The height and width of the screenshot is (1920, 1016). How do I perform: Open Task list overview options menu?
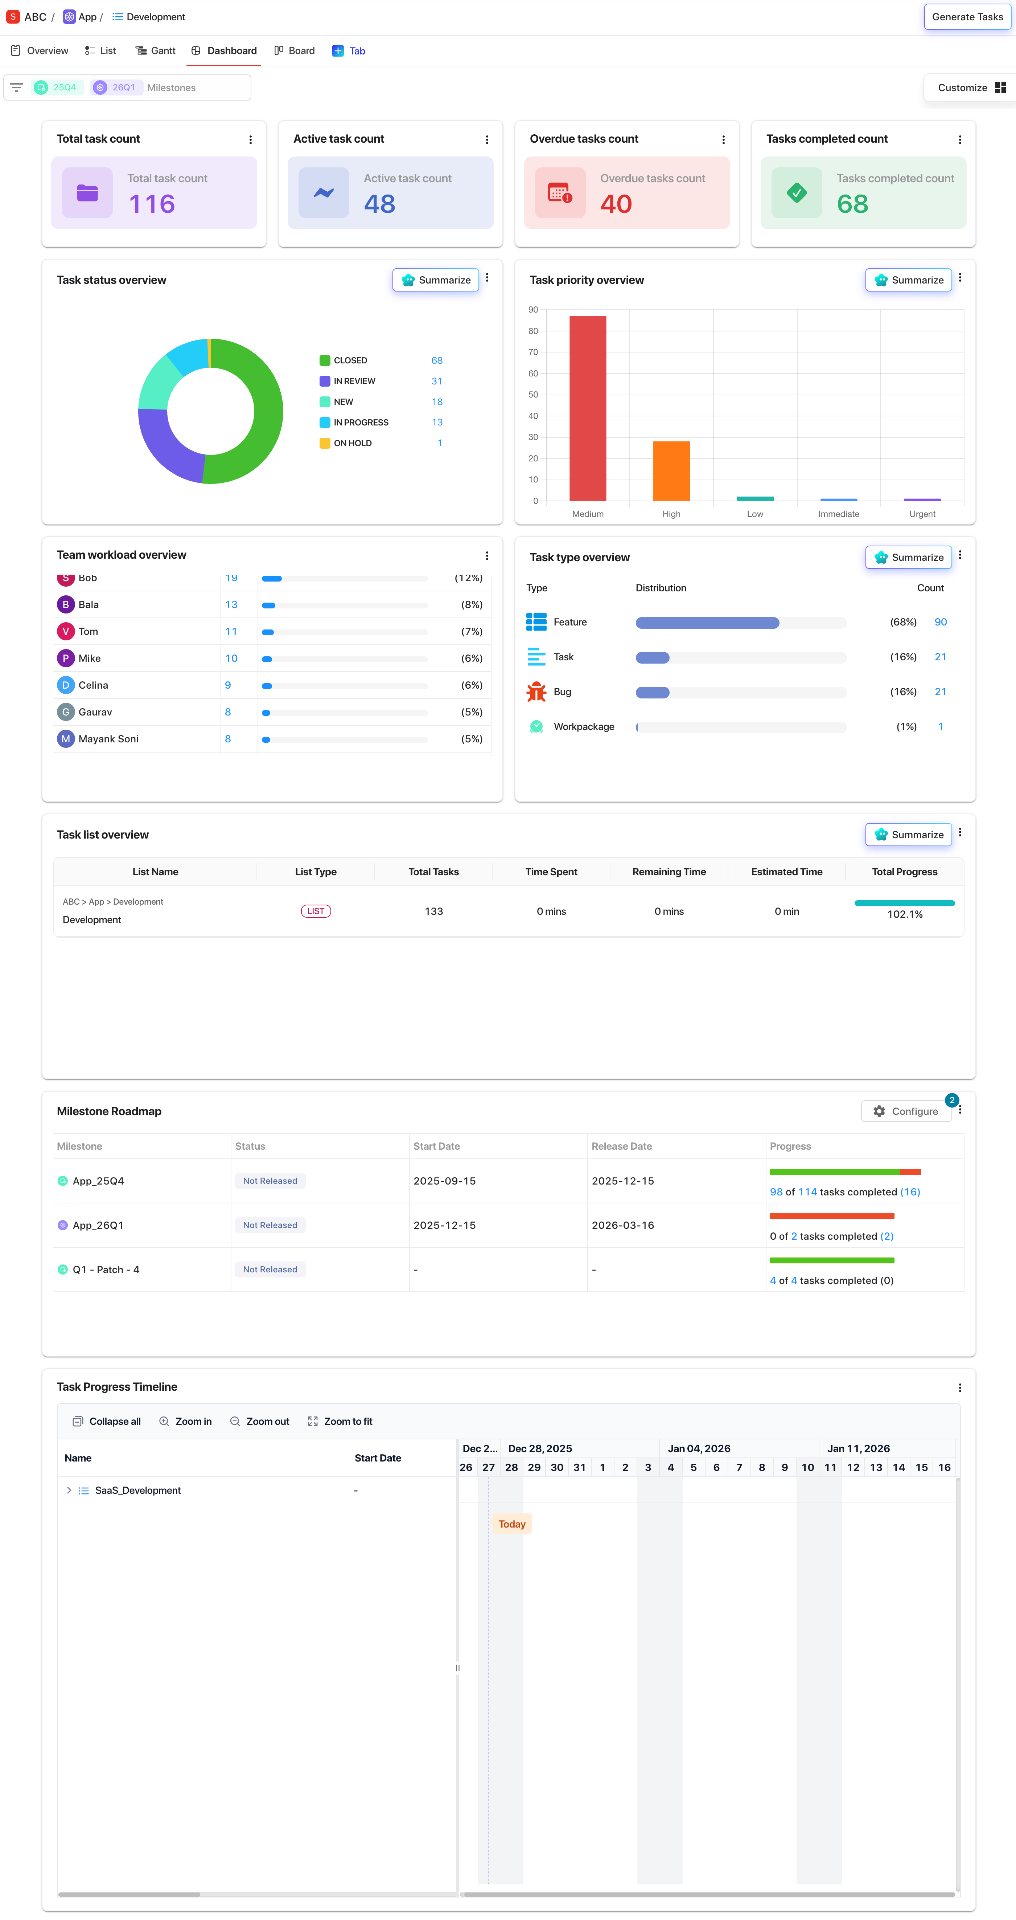tap(960, 832)
